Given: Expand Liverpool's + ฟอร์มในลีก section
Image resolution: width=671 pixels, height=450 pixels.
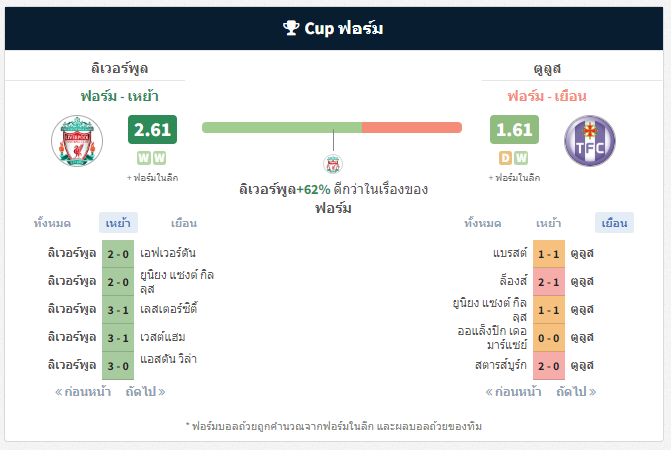Looking at the screenshot, I should (152, 178).
